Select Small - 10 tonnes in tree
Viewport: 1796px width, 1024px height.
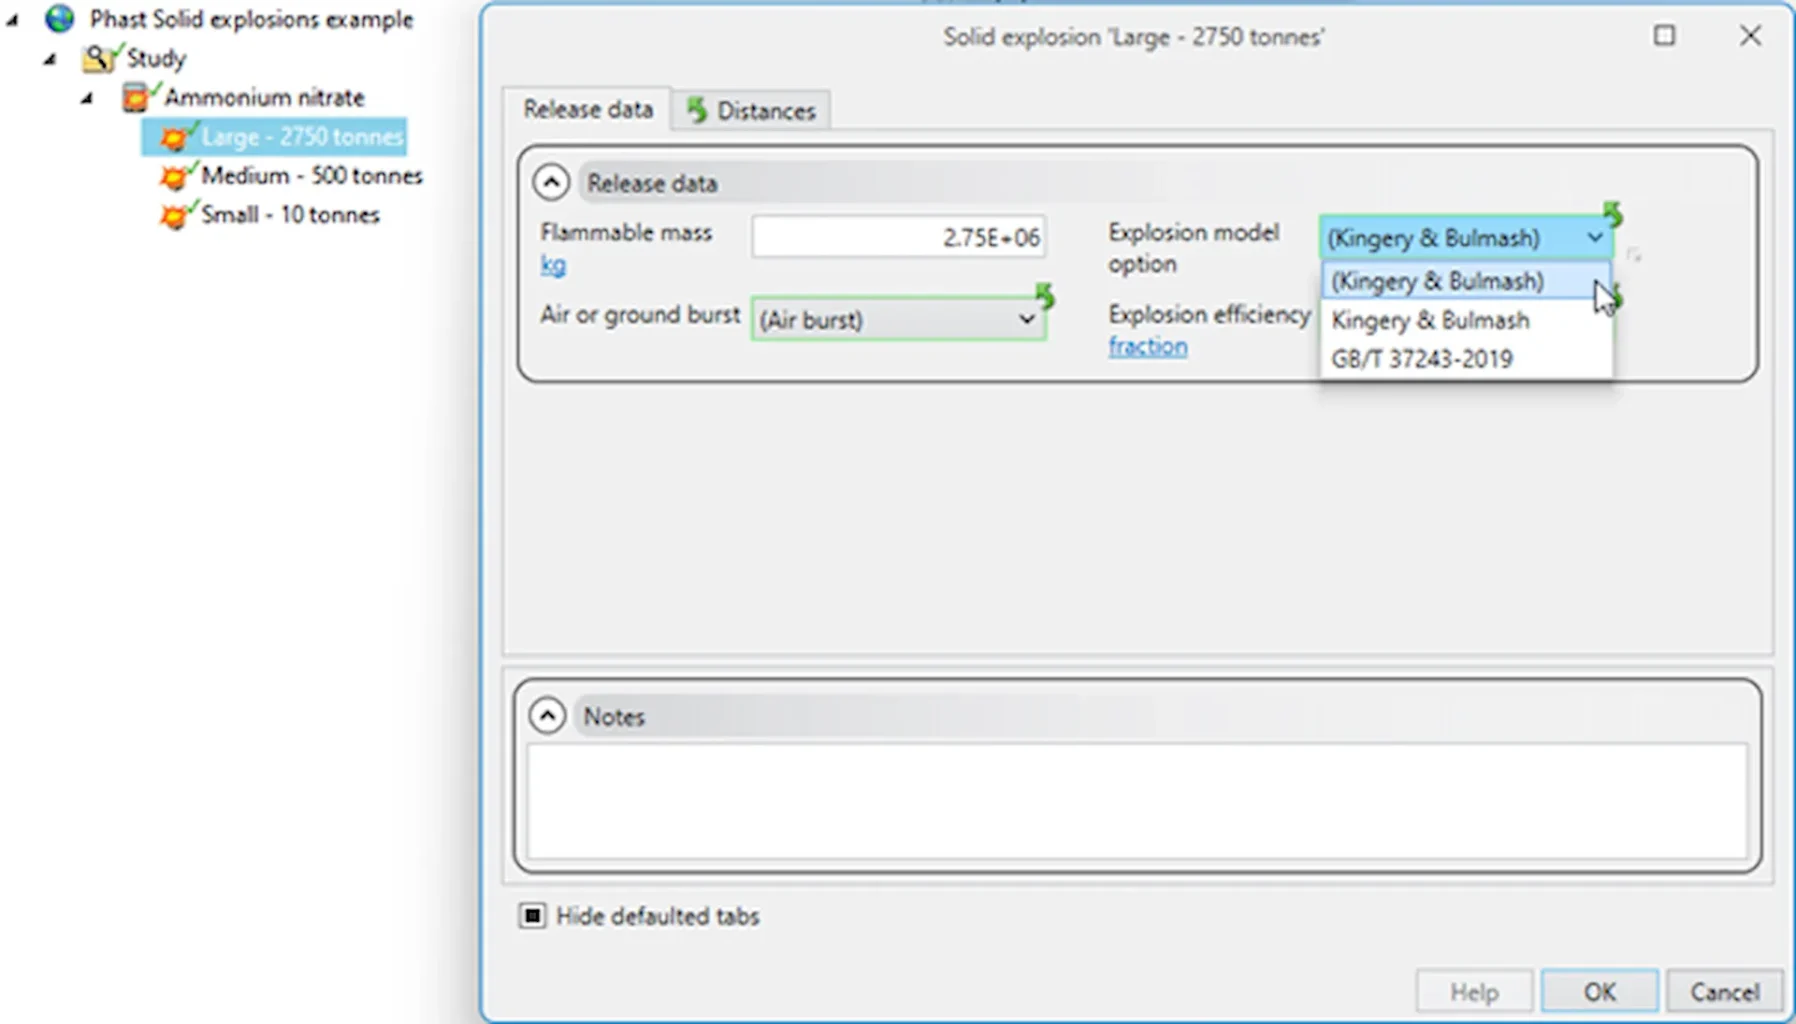(290, 215)
